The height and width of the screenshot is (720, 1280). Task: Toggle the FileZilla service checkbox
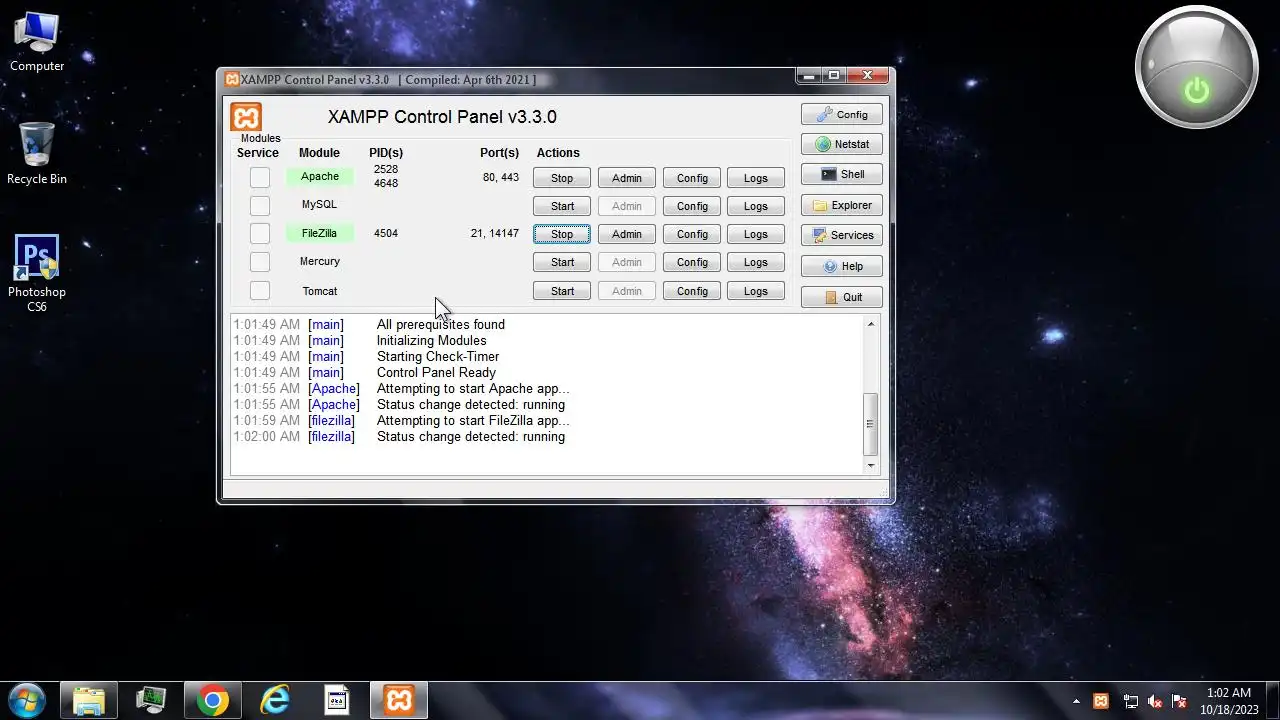tap(260, 233)
